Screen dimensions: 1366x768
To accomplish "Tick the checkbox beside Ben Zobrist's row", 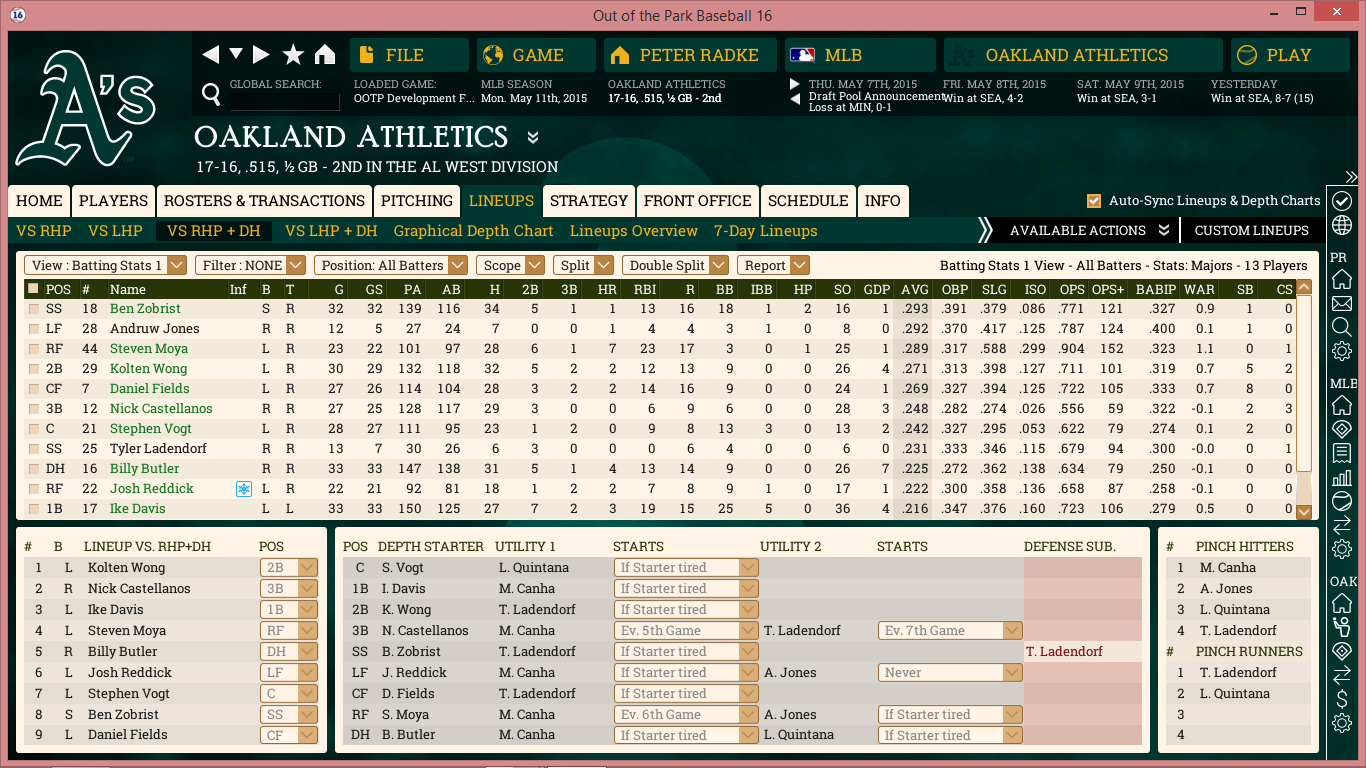I will coord(34,309).
